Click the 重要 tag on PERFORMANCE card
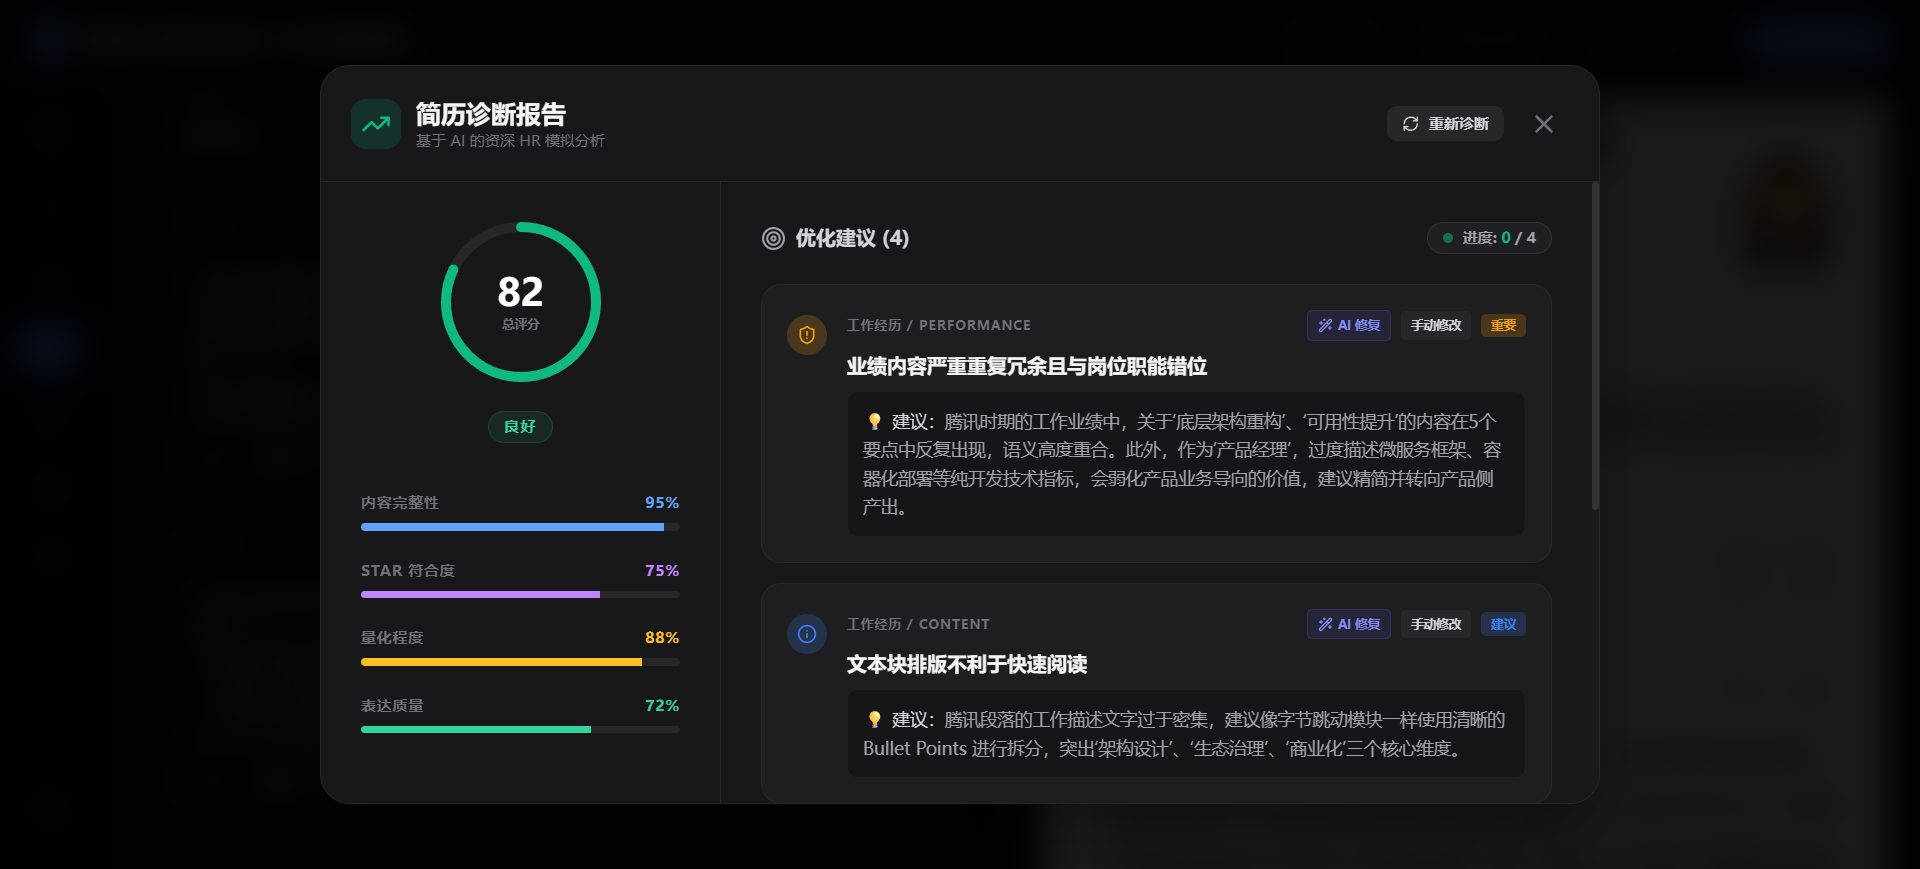 1503,325
